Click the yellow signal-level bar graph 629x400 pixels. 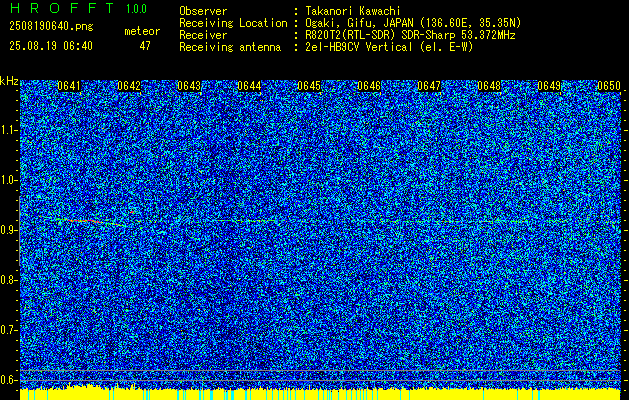pyautogui.click(x=320, y=393)
